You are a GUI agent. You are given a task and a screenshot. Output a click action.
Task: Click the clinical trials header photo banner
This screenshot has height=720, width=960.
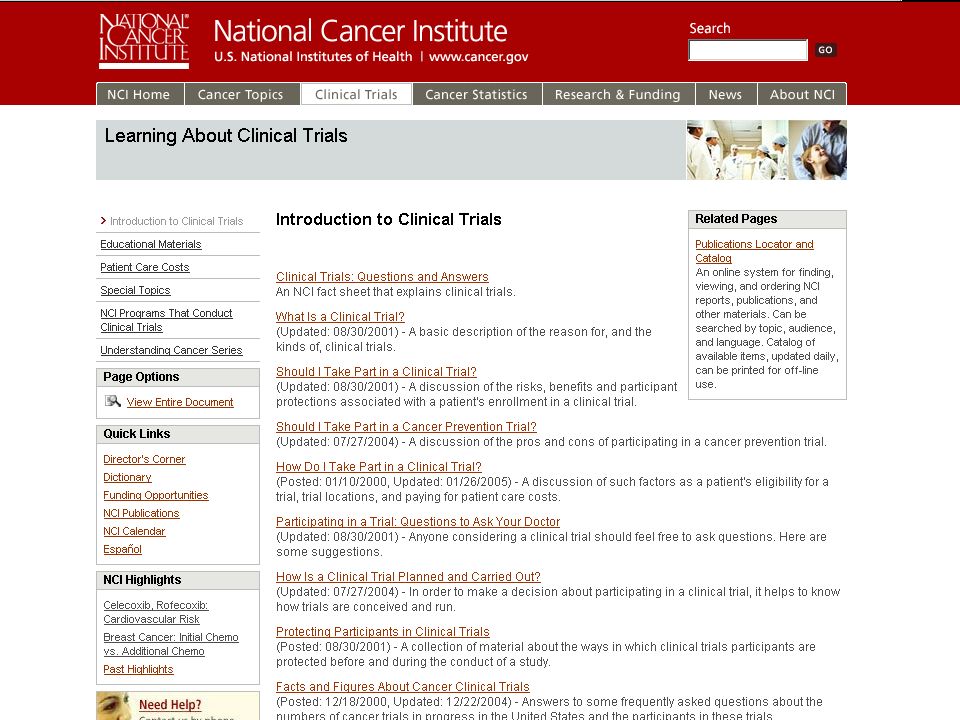767,150
